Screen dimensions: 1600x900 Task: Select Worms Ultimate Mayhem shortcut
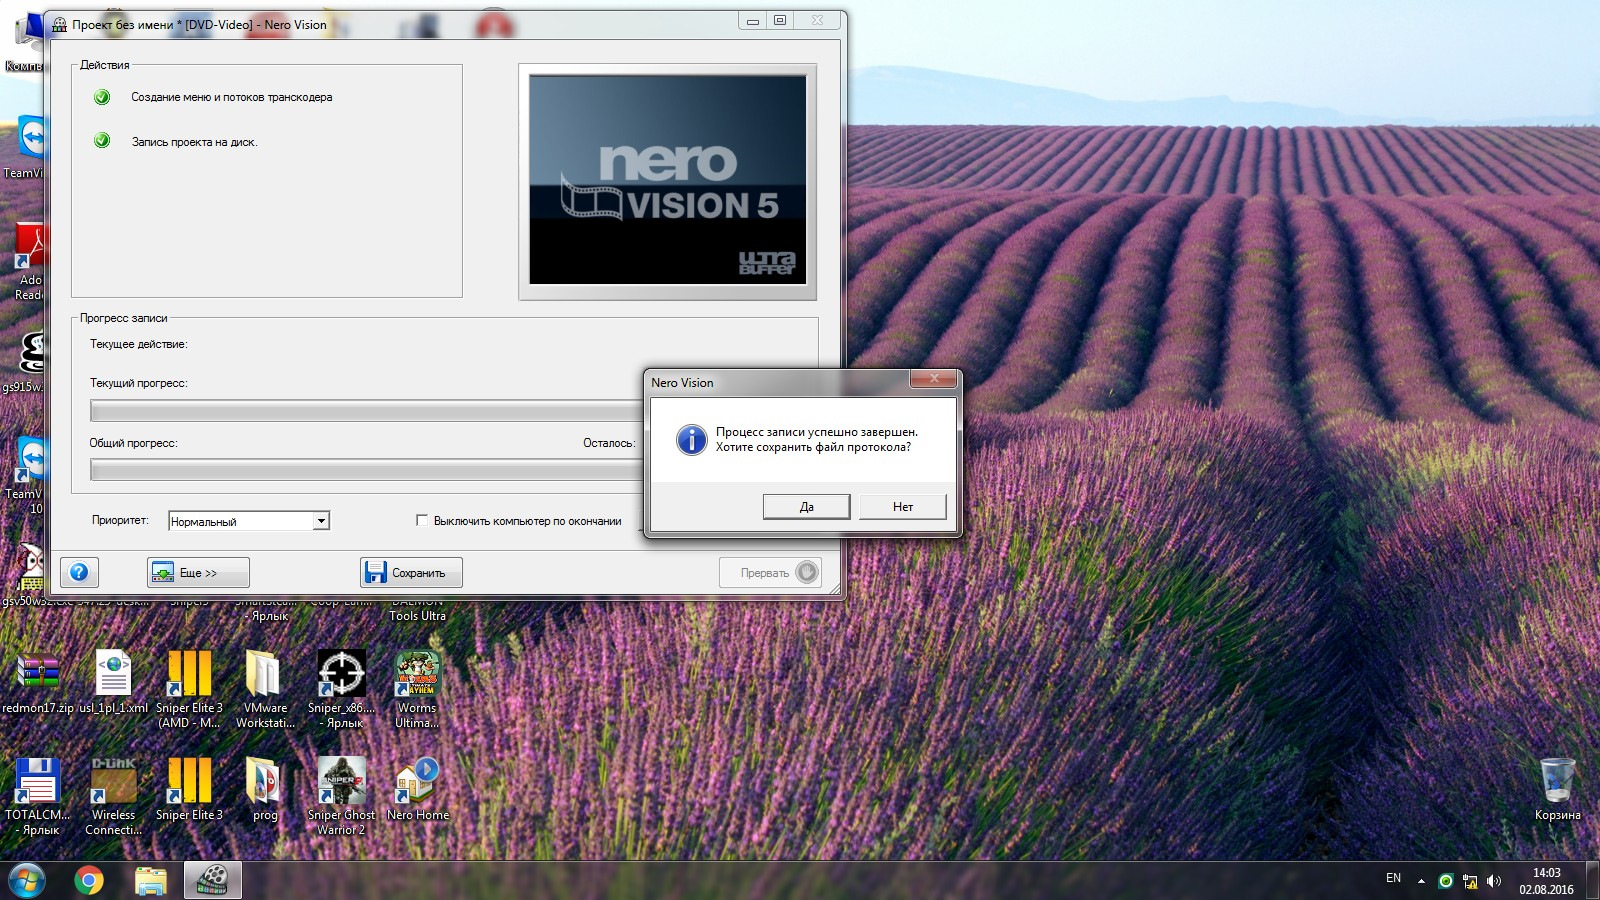(417, 689)
